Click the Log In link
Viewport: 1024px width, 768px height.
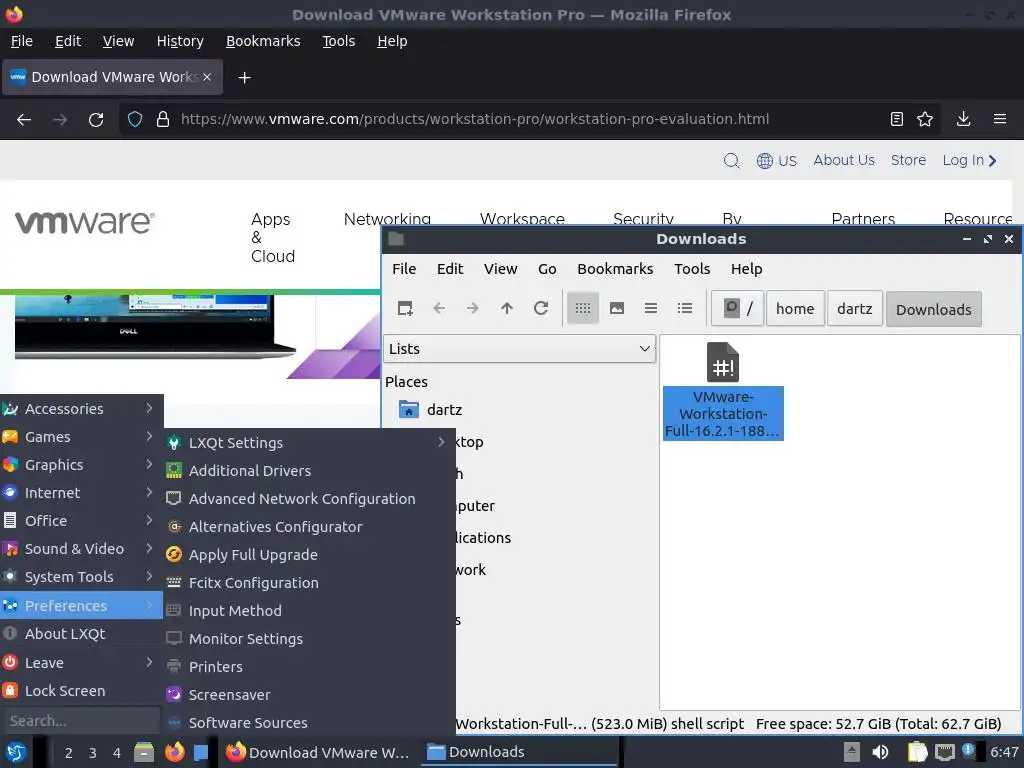click(969, 160)
